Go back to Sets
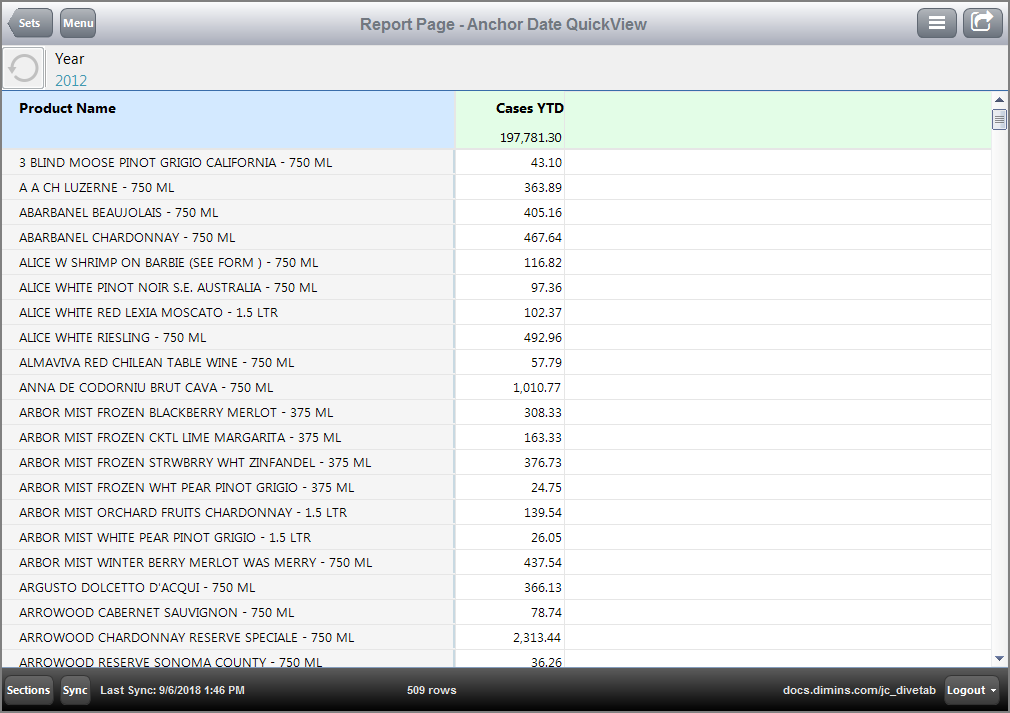This screenshot has height=713, width=1010. pyautogui.click(x=29, y=22)
